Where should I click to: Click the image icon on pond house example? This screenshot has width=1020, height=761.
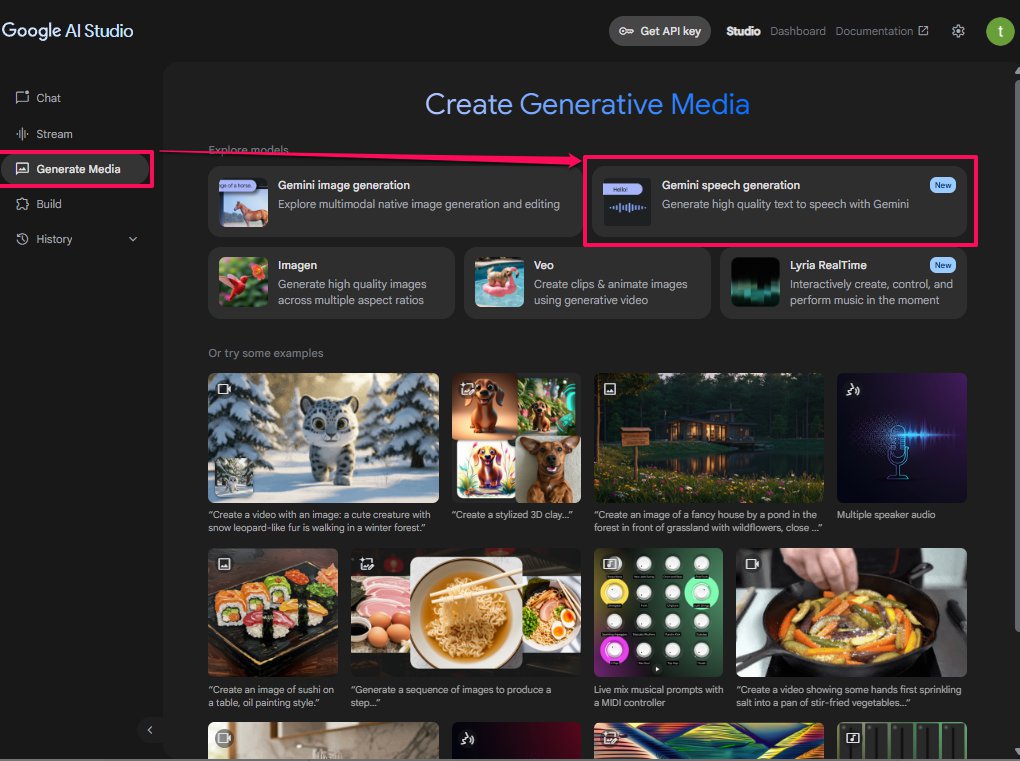tap(610, 389)
